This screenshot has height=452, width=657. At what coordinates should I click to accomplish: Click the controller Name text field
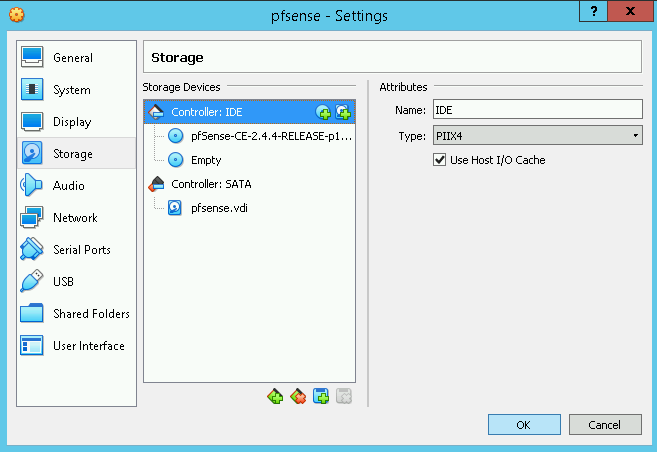click(537, 110)
